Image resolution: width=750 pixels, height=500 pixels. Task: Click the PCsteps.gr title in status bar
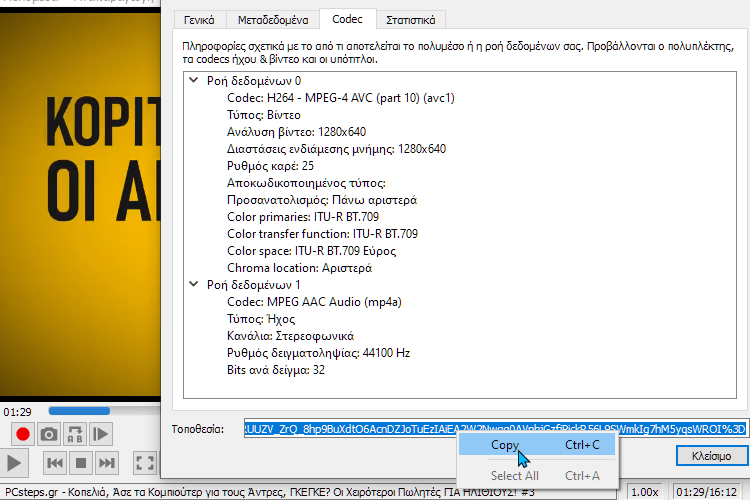[269, 492]
